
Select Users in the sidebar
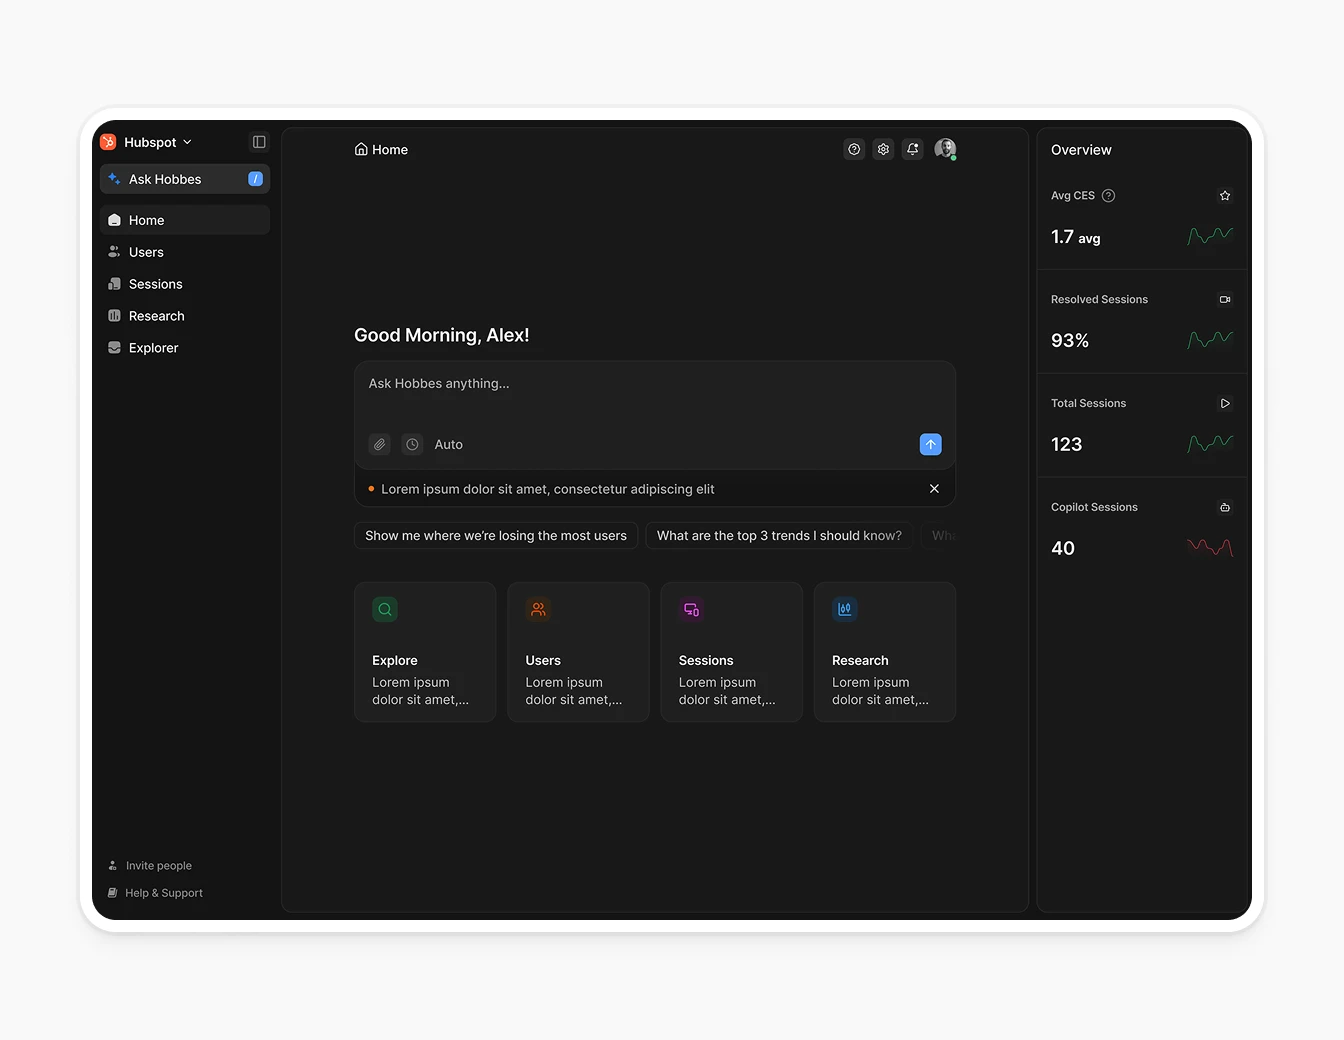coord(146,251)
